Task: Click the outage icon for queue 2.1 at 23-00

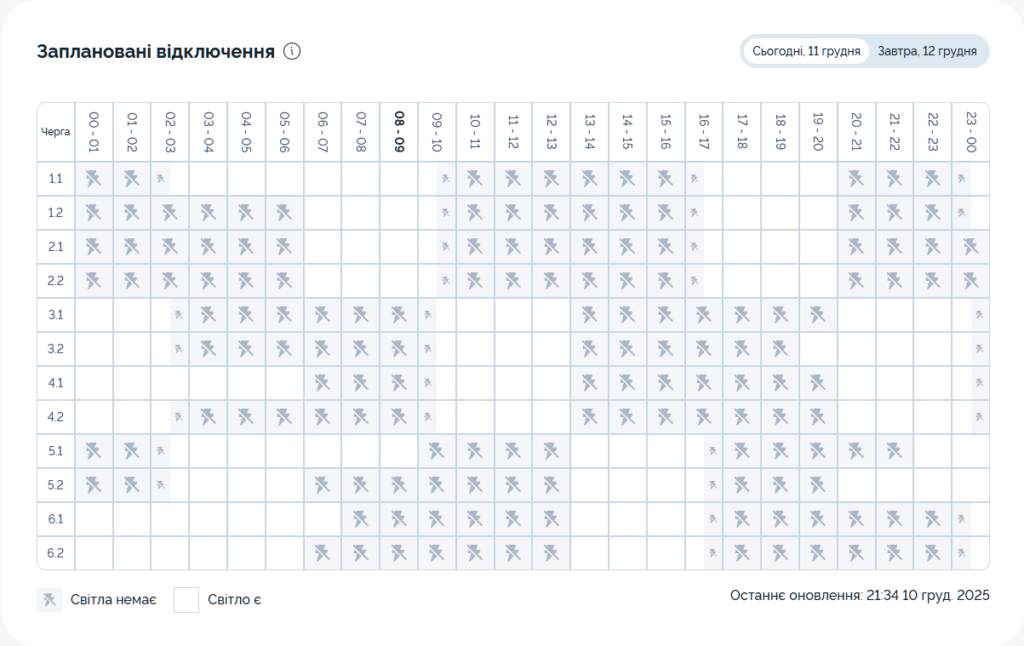Action: (970, 247)
